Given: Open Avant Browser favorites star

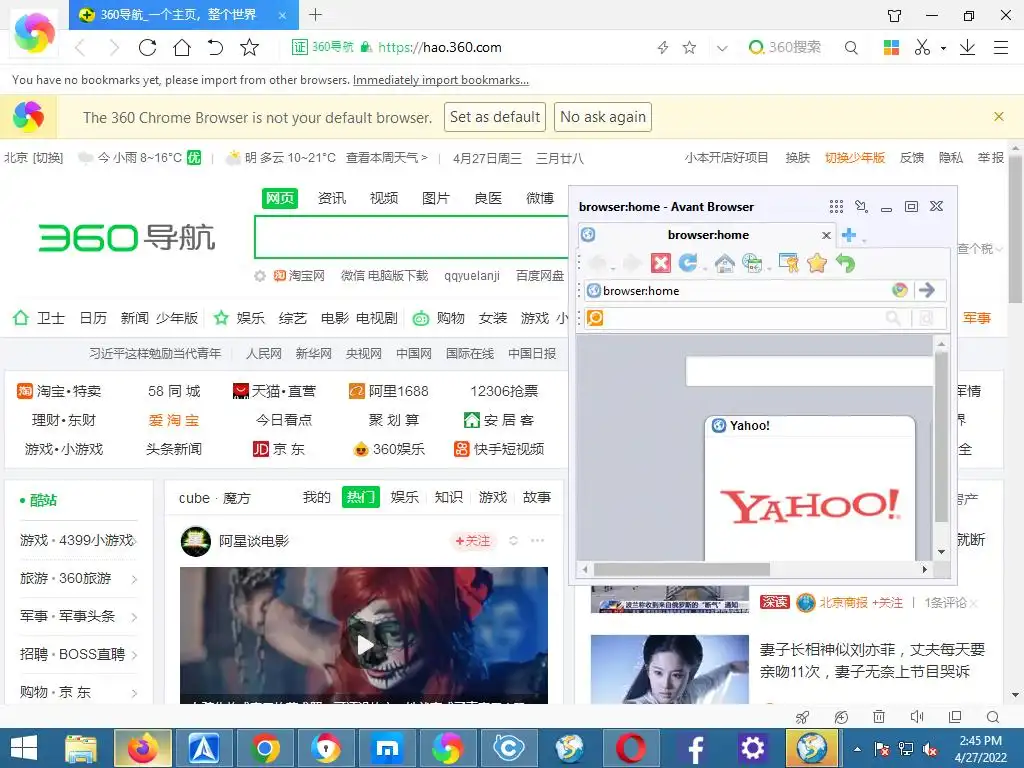Looking at the screenshot, I should click(817, 263).
